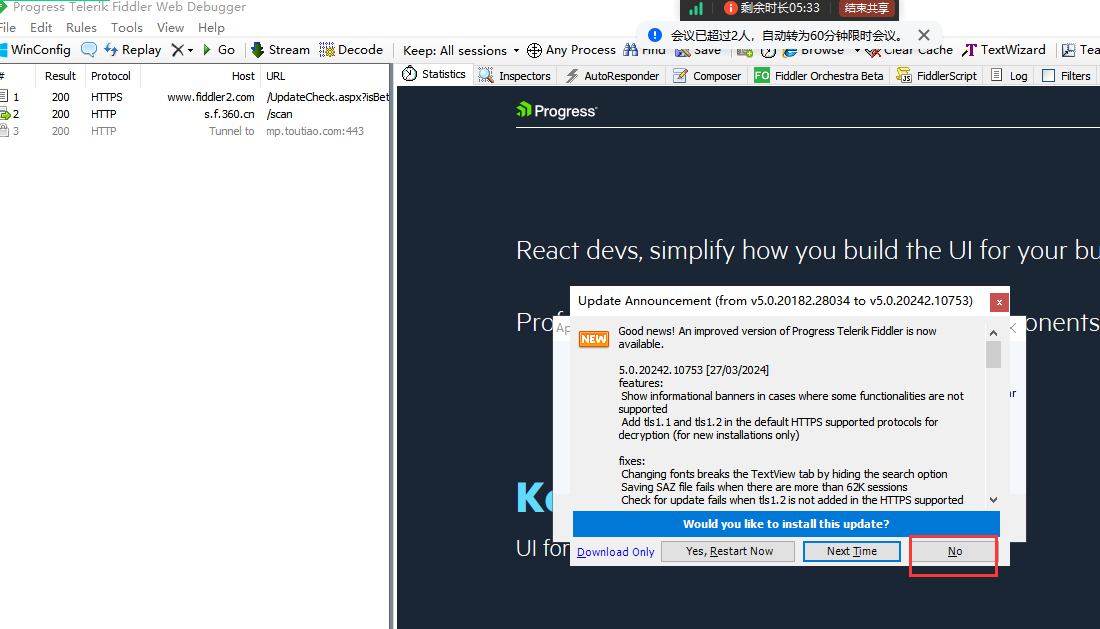Open the Help menu
1100x629 pixels.
tap(211, 27)
